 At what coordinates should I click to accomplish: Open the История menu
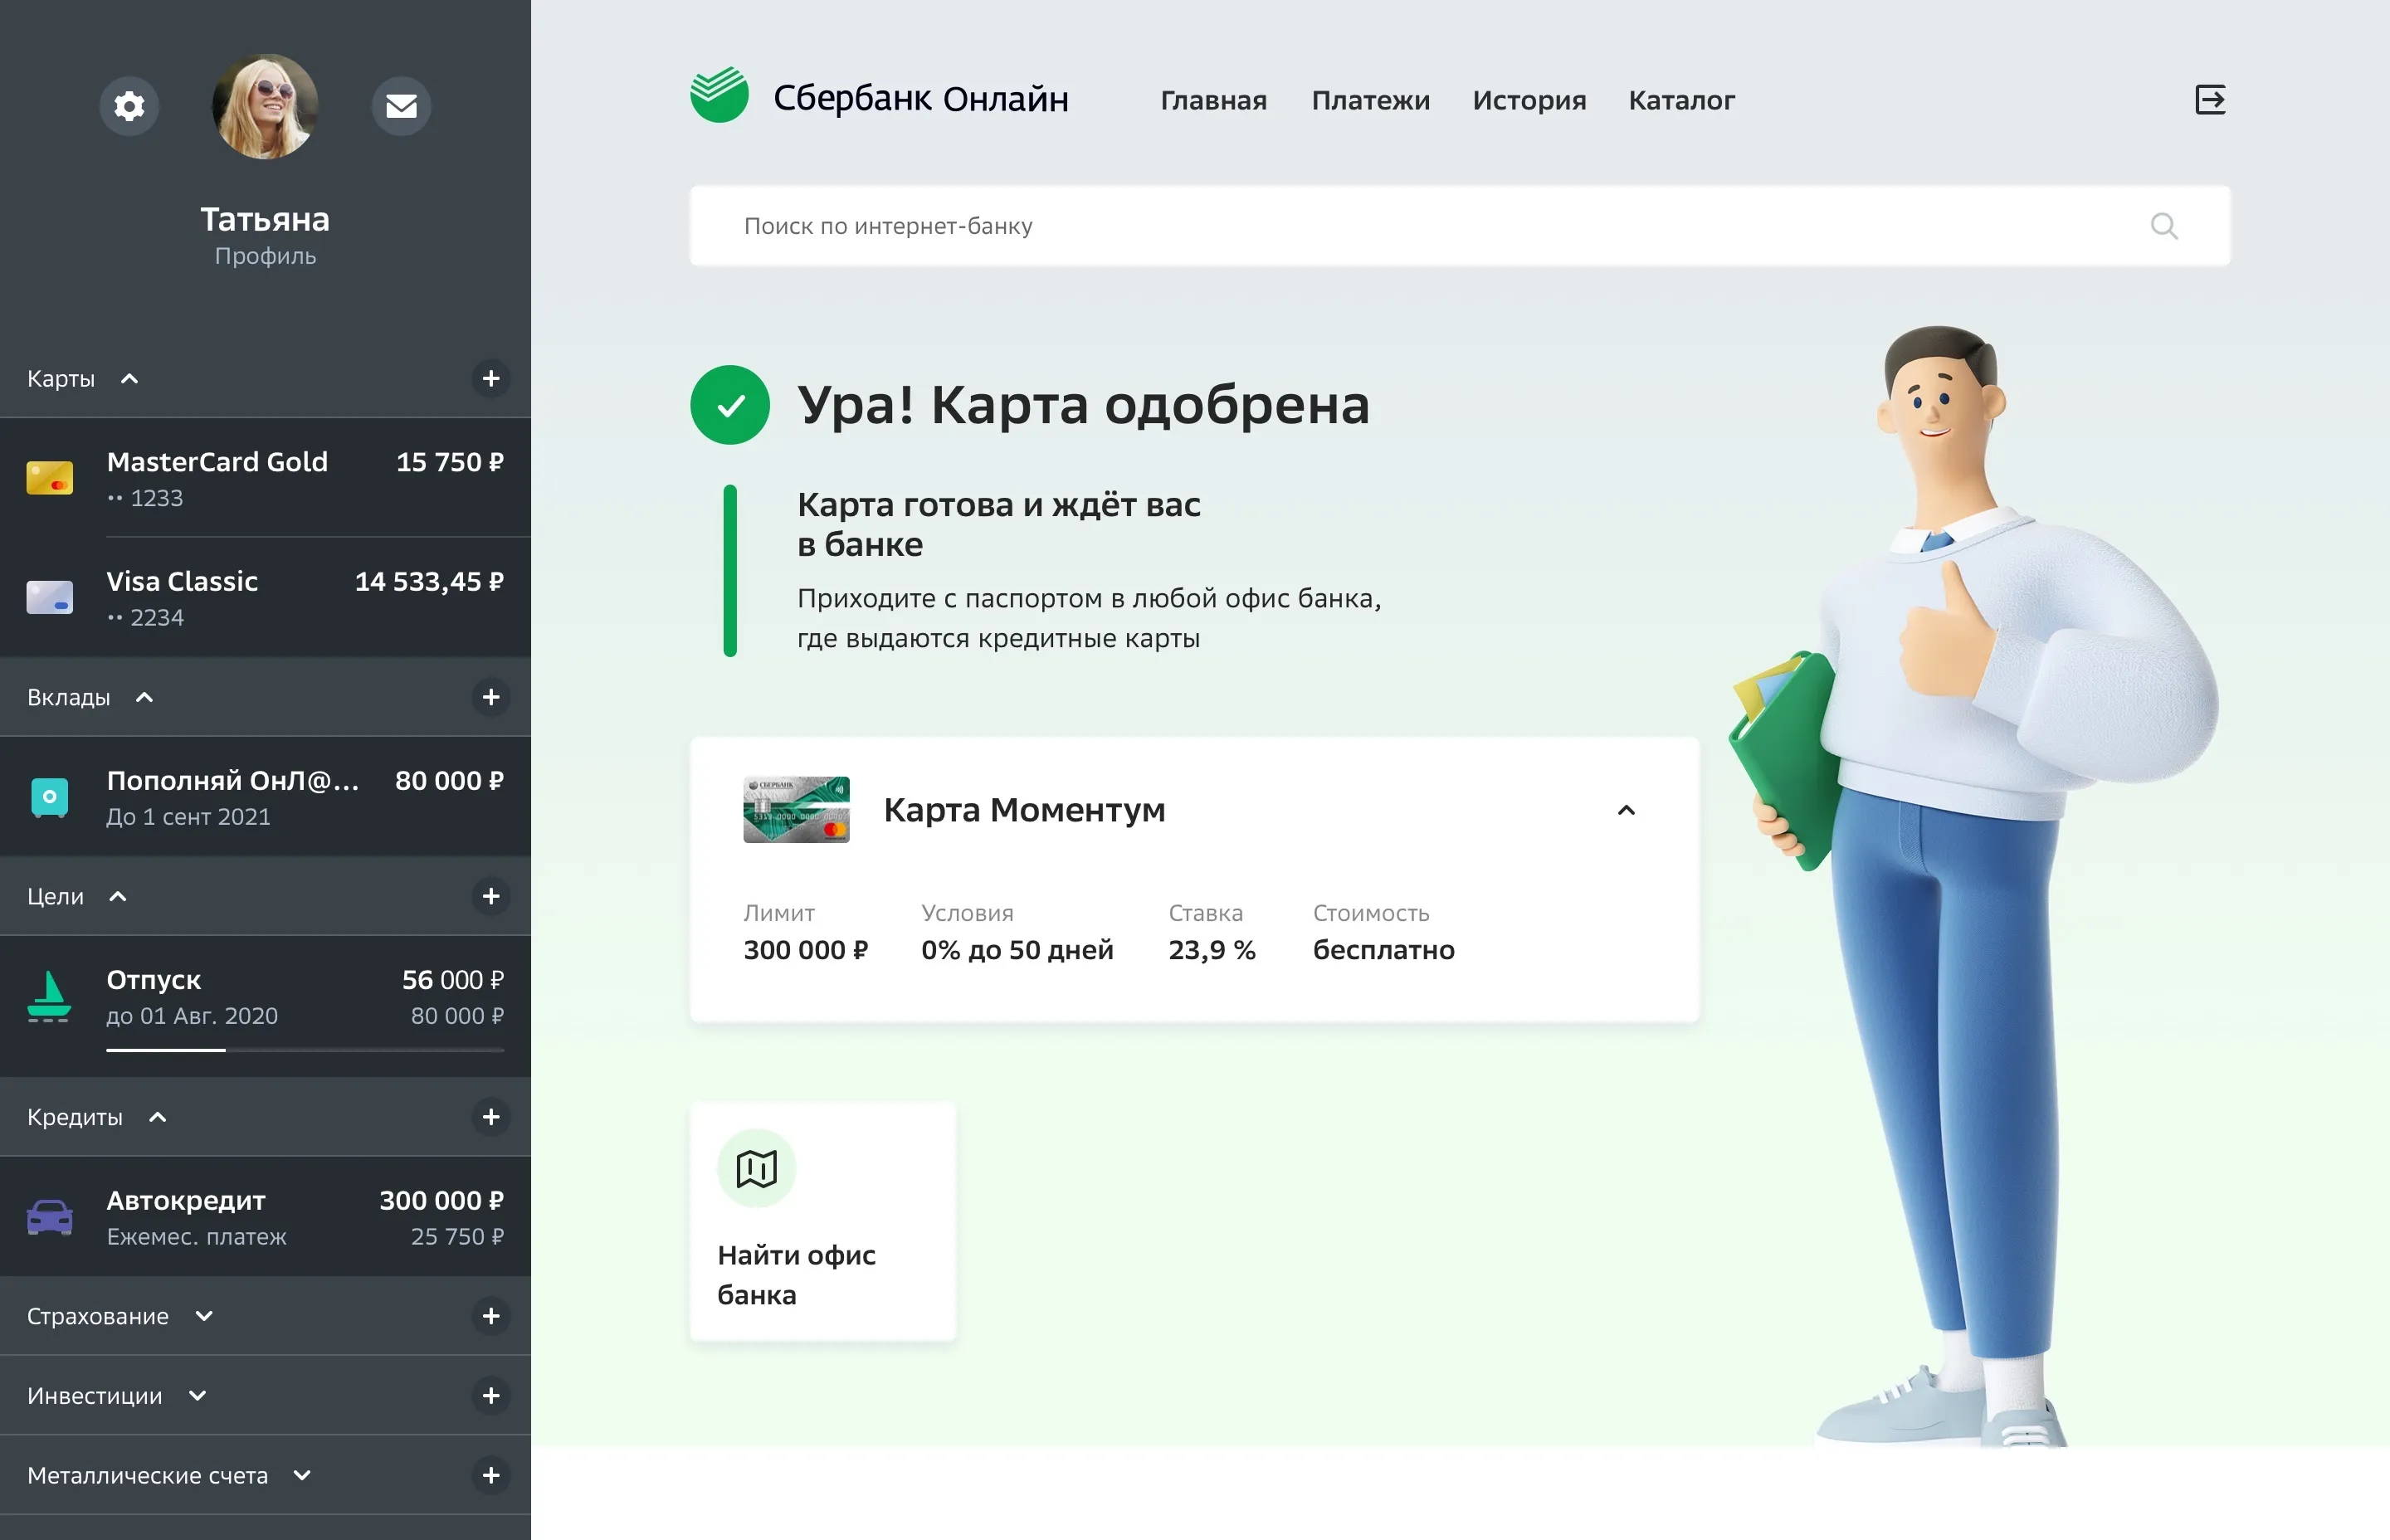point(1529,101)
